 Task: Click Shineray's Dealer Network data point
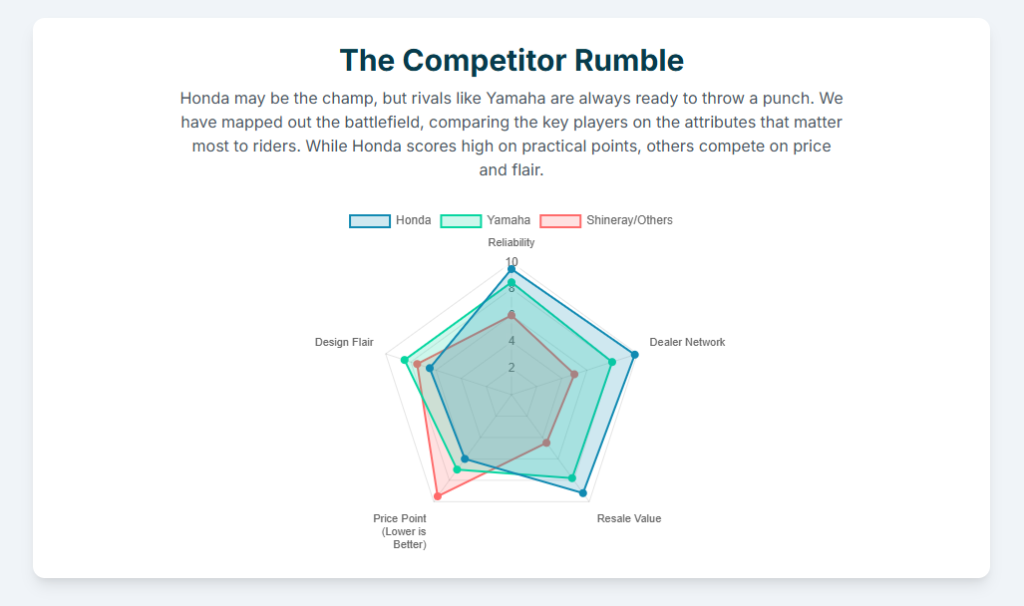(574, 374)
